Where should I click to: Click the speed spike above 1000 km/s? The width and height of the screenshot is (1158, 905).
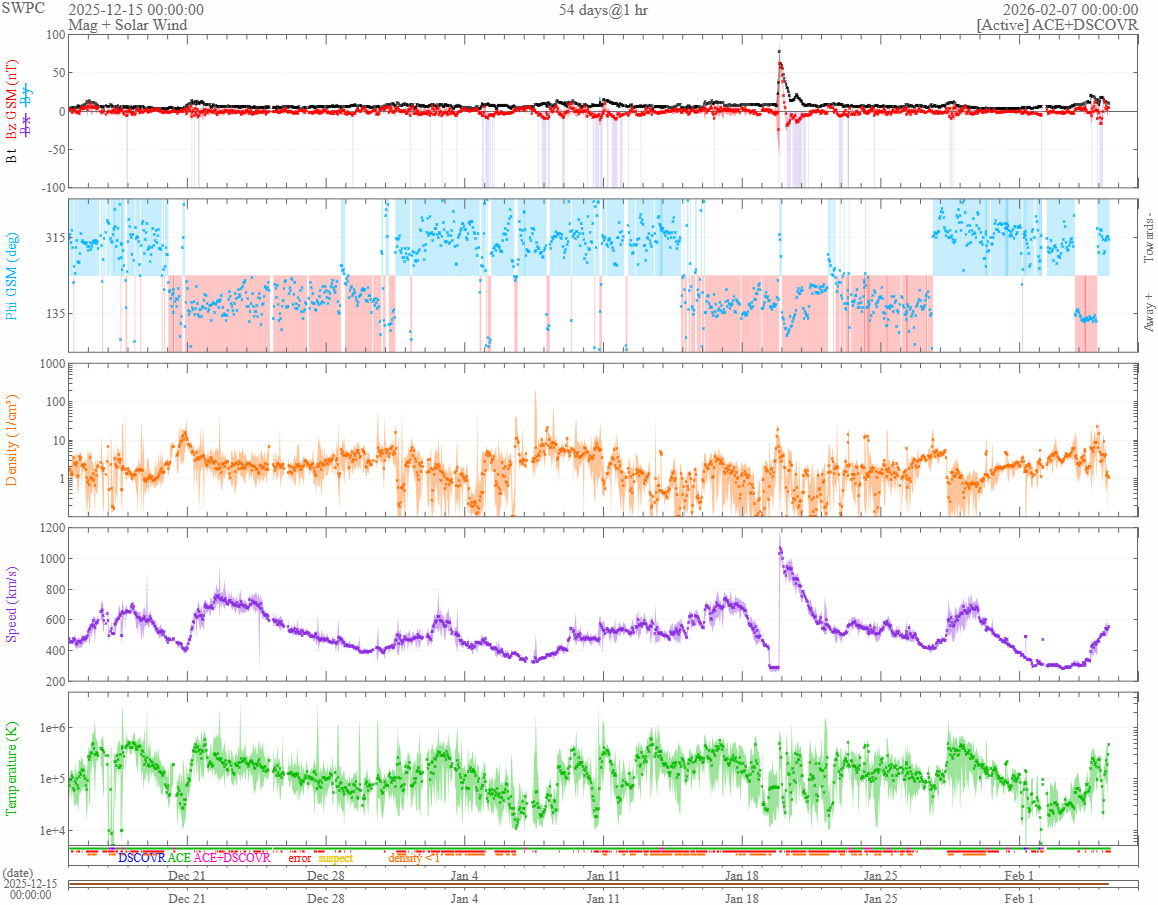coord(780,548)
